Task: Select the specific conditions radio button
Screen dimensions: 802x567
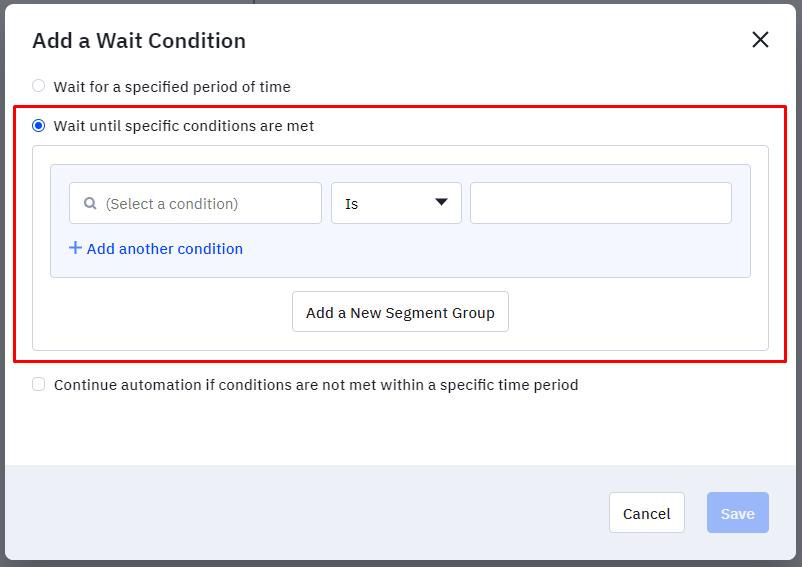Action: 38,125
